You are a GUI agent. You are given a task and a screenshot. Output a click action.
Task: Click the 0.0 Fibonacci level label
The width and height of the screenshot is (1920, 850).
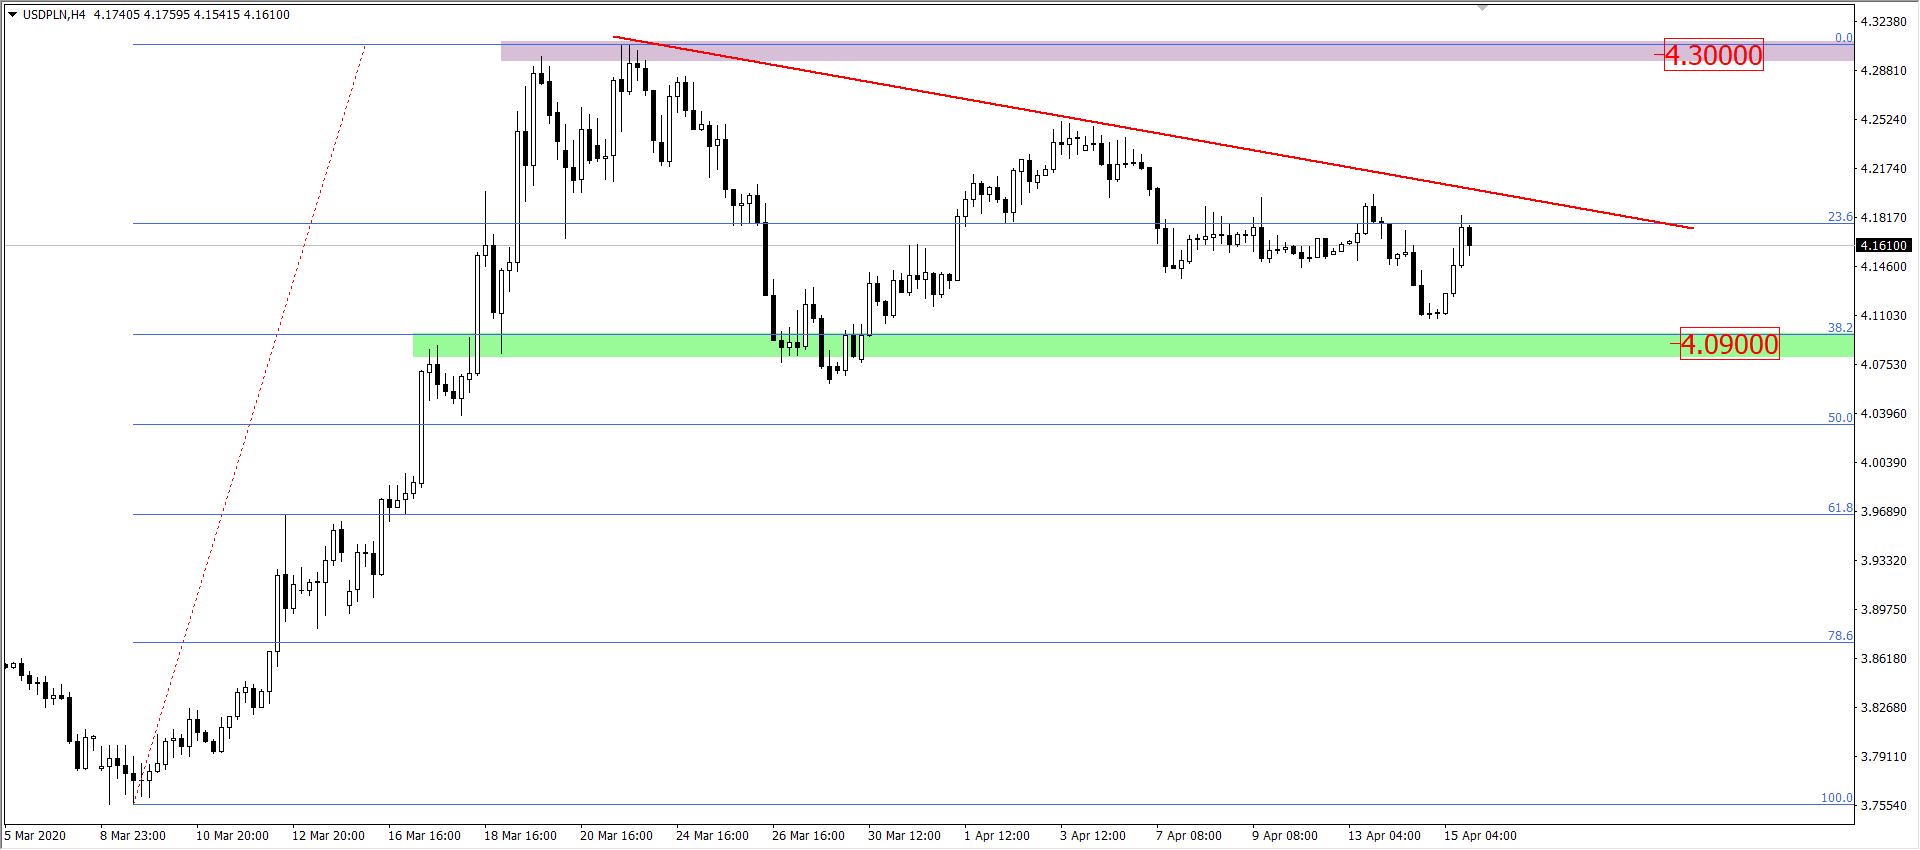pos(1842,37)
